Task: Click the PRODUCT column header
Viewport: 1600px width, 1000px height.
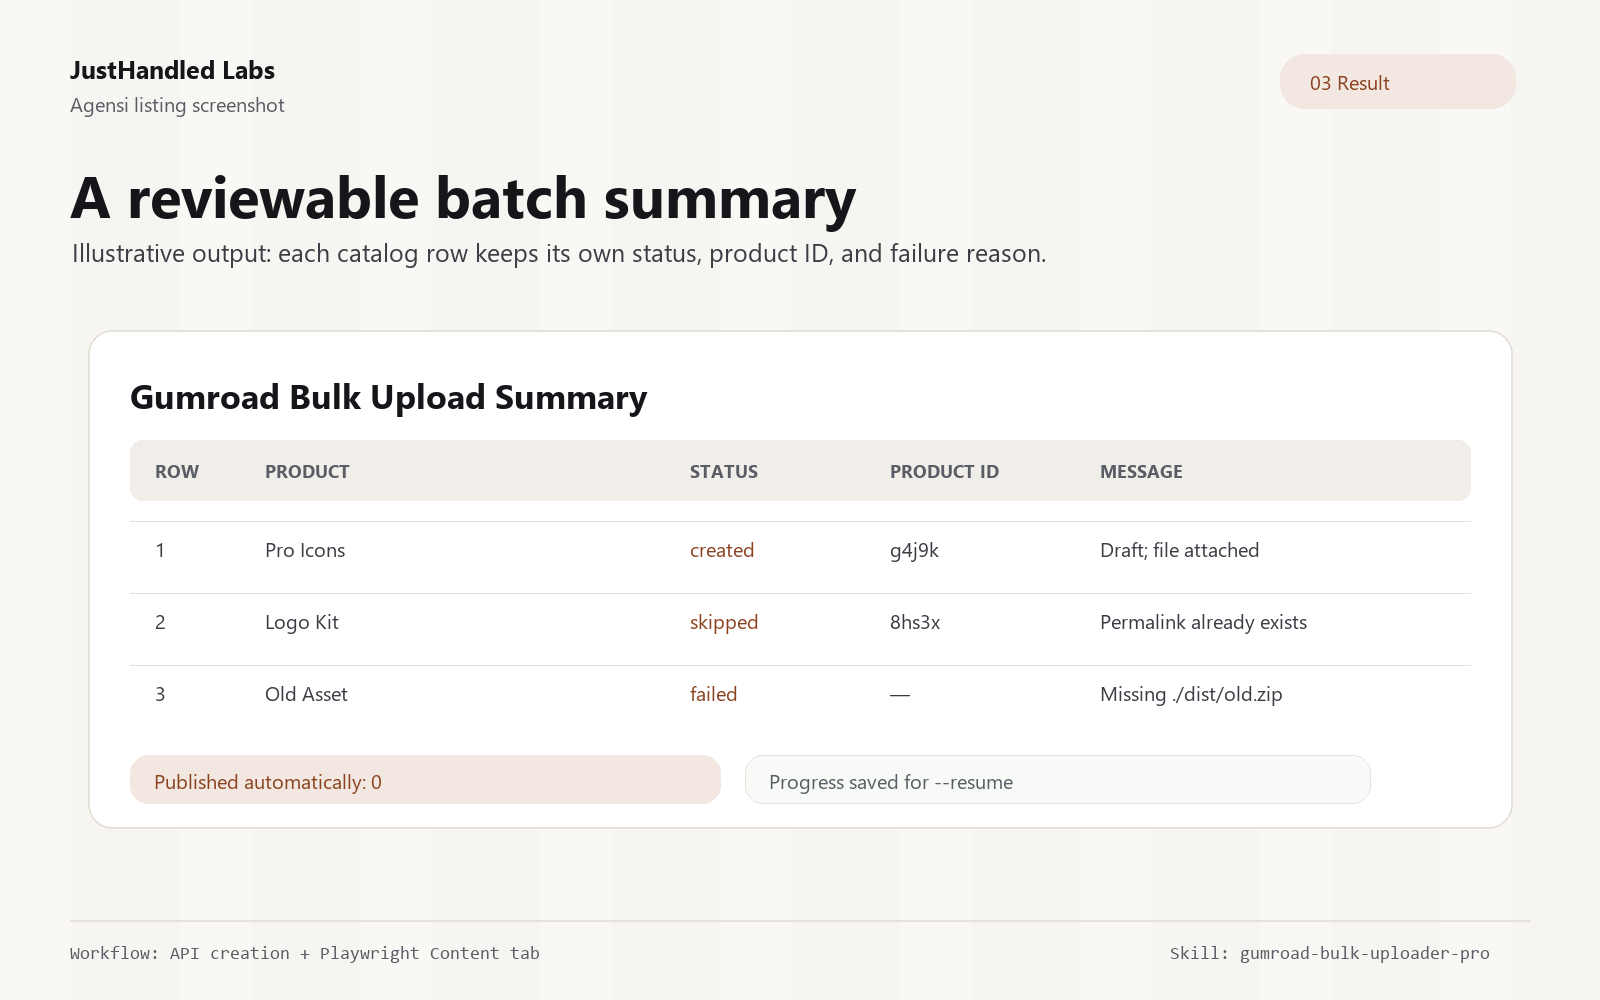Action: pos(307,472)
